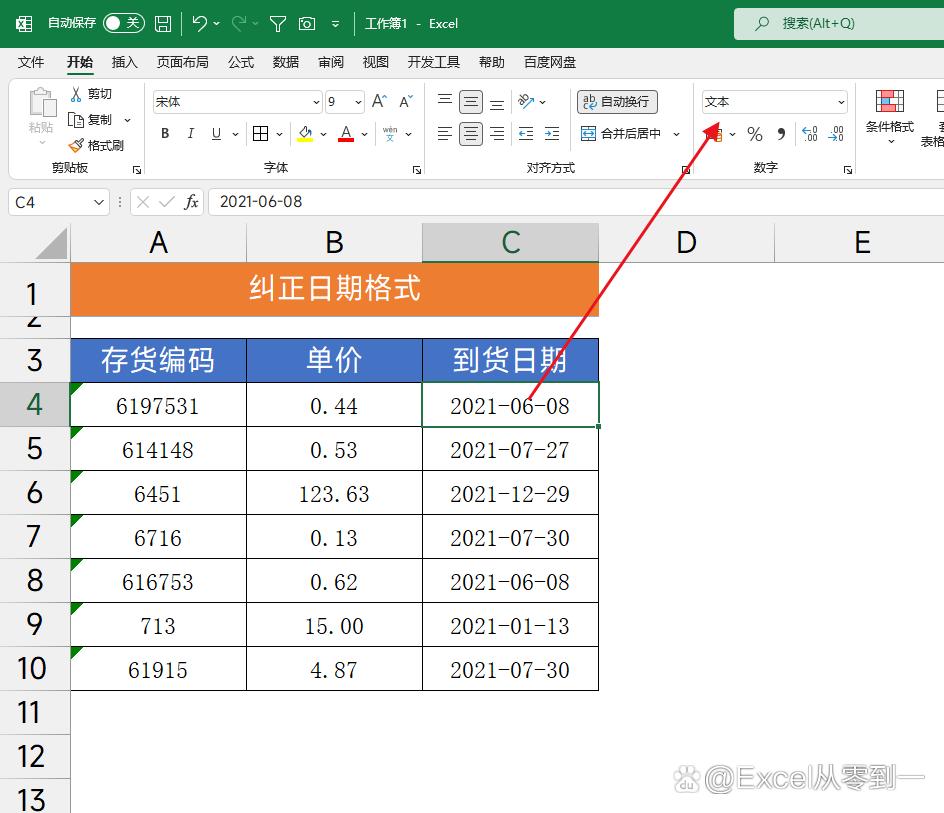Screen dimensions: 944x813
Task: Cut selection with the scissors icon
Action: pos(76,94)
